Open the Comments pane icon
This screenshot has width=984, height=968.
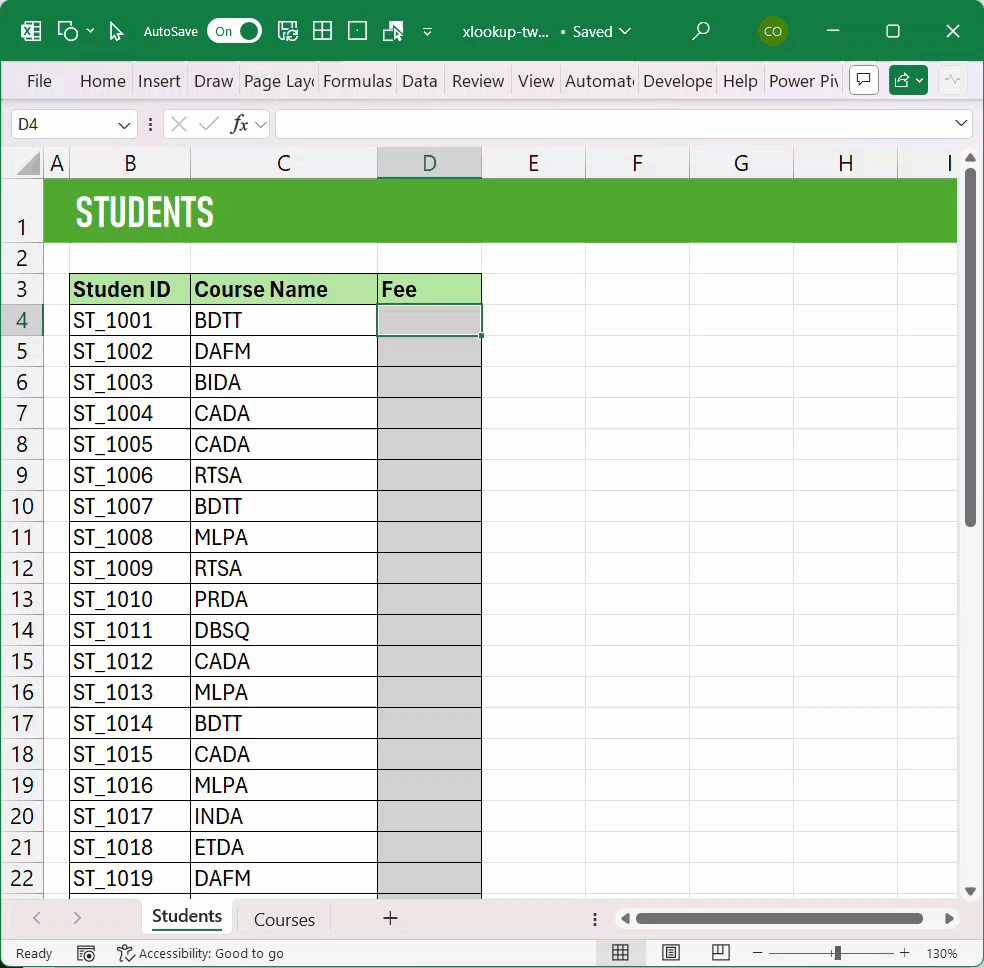click(863, 81)
